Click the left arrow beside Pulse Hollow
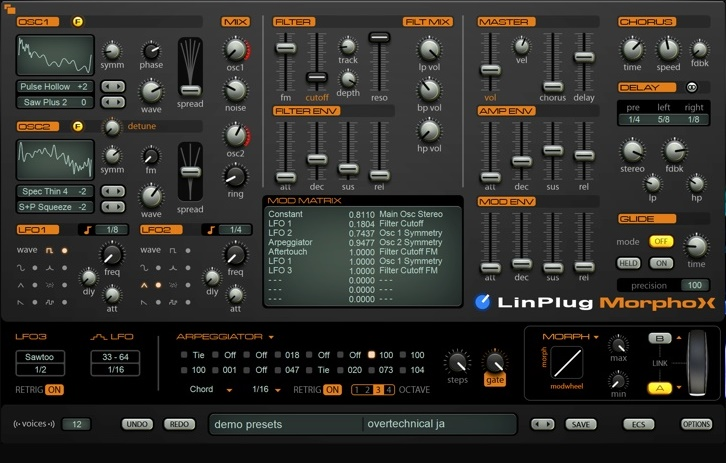726x463 pixels. [107, 87]
